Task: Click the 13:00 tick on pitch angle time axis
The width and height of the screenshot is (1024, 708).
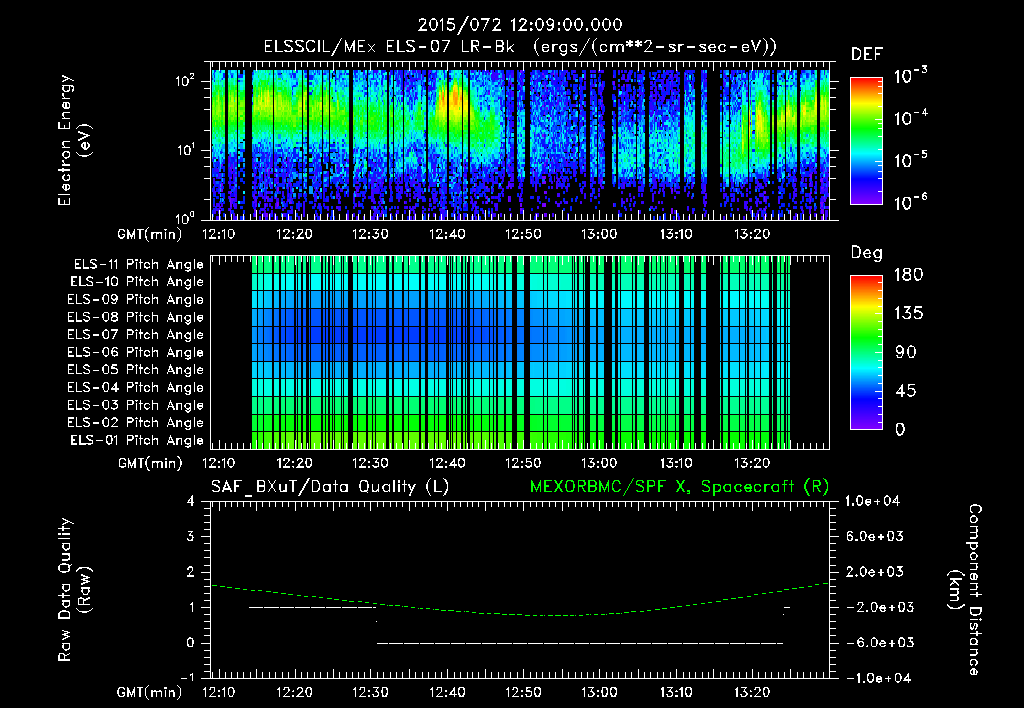Action: [x=600, y=463]
